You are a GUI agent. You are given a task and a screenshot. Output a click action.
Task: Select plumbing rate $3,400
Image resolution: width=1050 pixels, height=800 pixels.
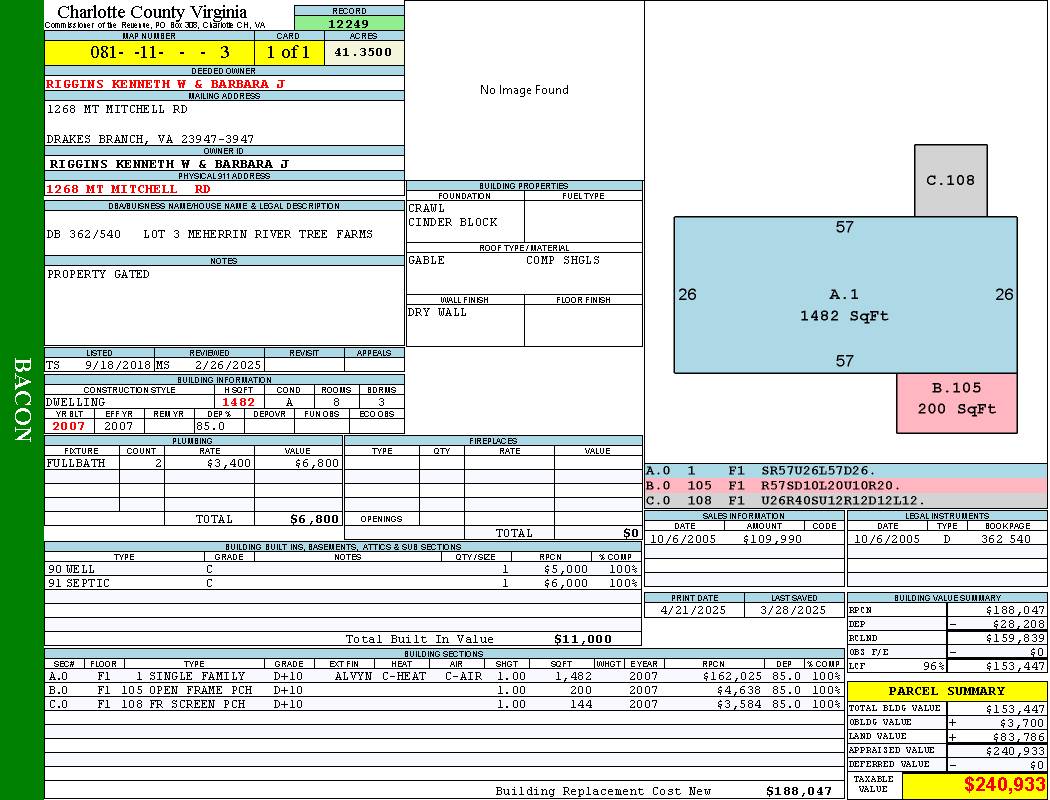(x=229, y=463)
